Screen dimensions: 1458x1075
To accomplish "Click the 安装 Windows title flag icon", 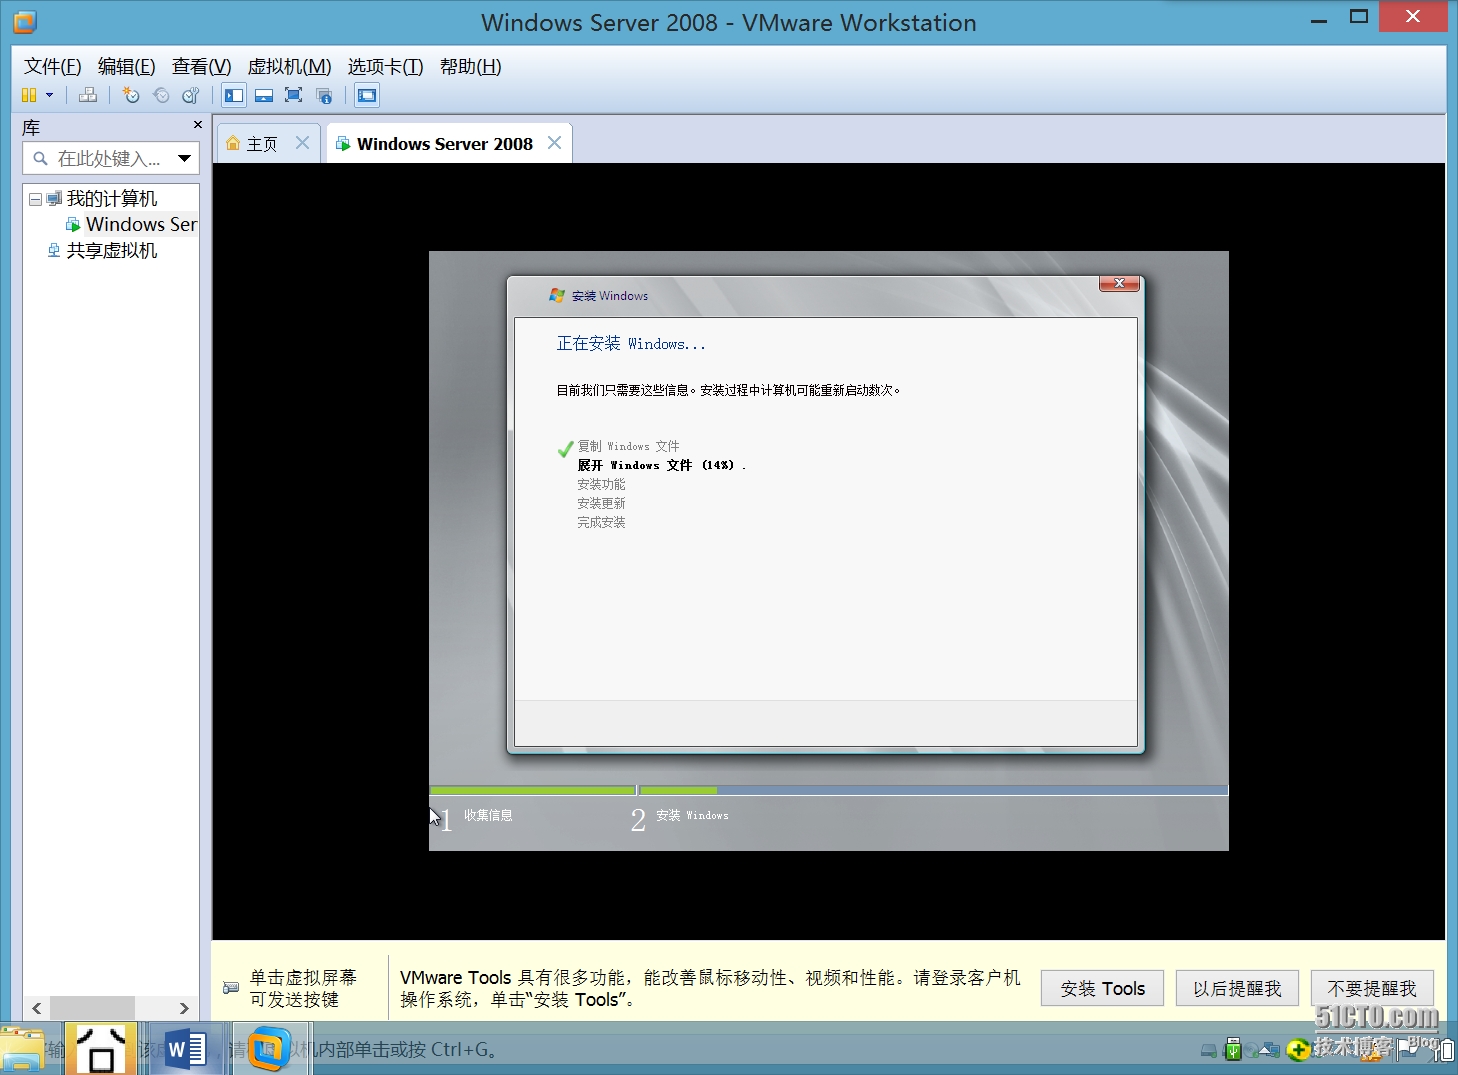I will point(557,295).
